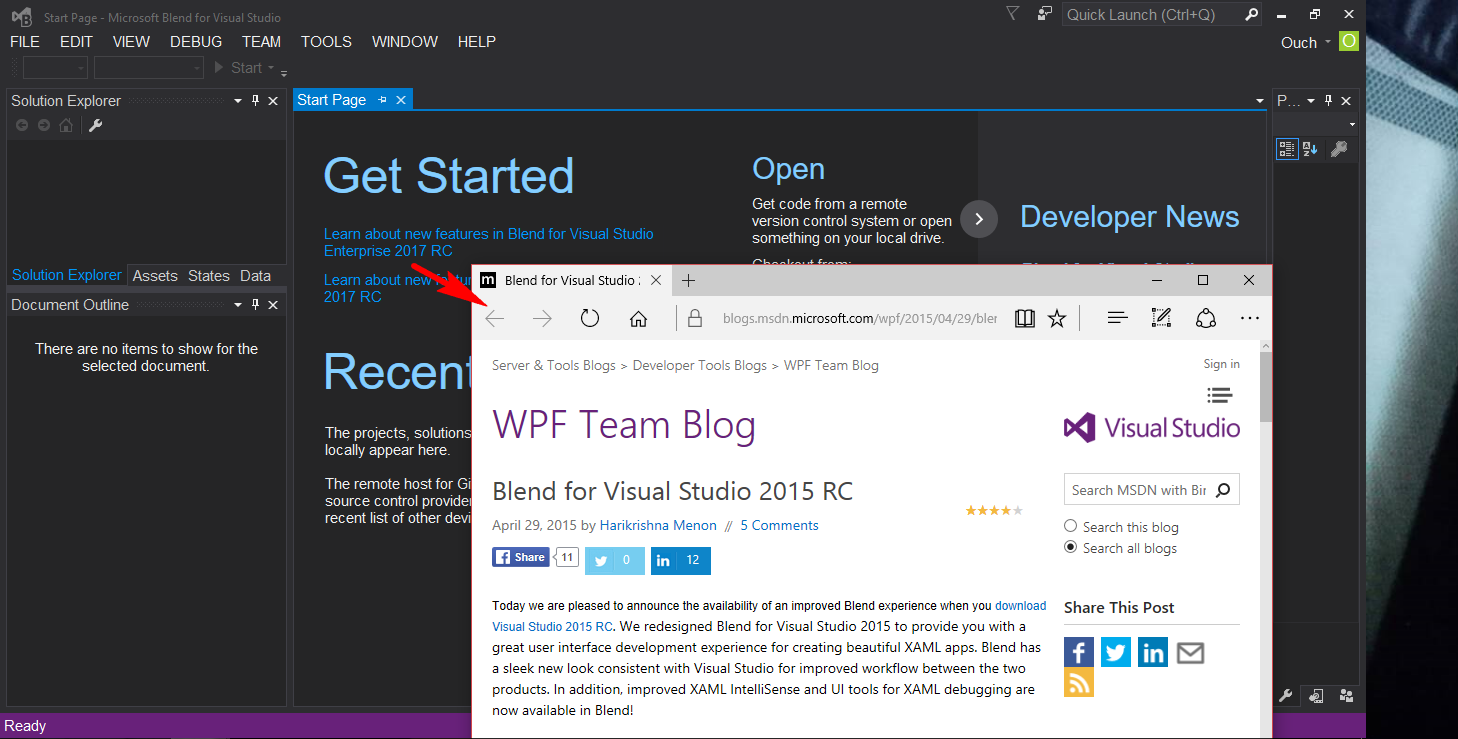Toggle pin on the Start Page tab
This screenshot has height=739, width=1458.
pyautogui.click(x=382, y=100)
